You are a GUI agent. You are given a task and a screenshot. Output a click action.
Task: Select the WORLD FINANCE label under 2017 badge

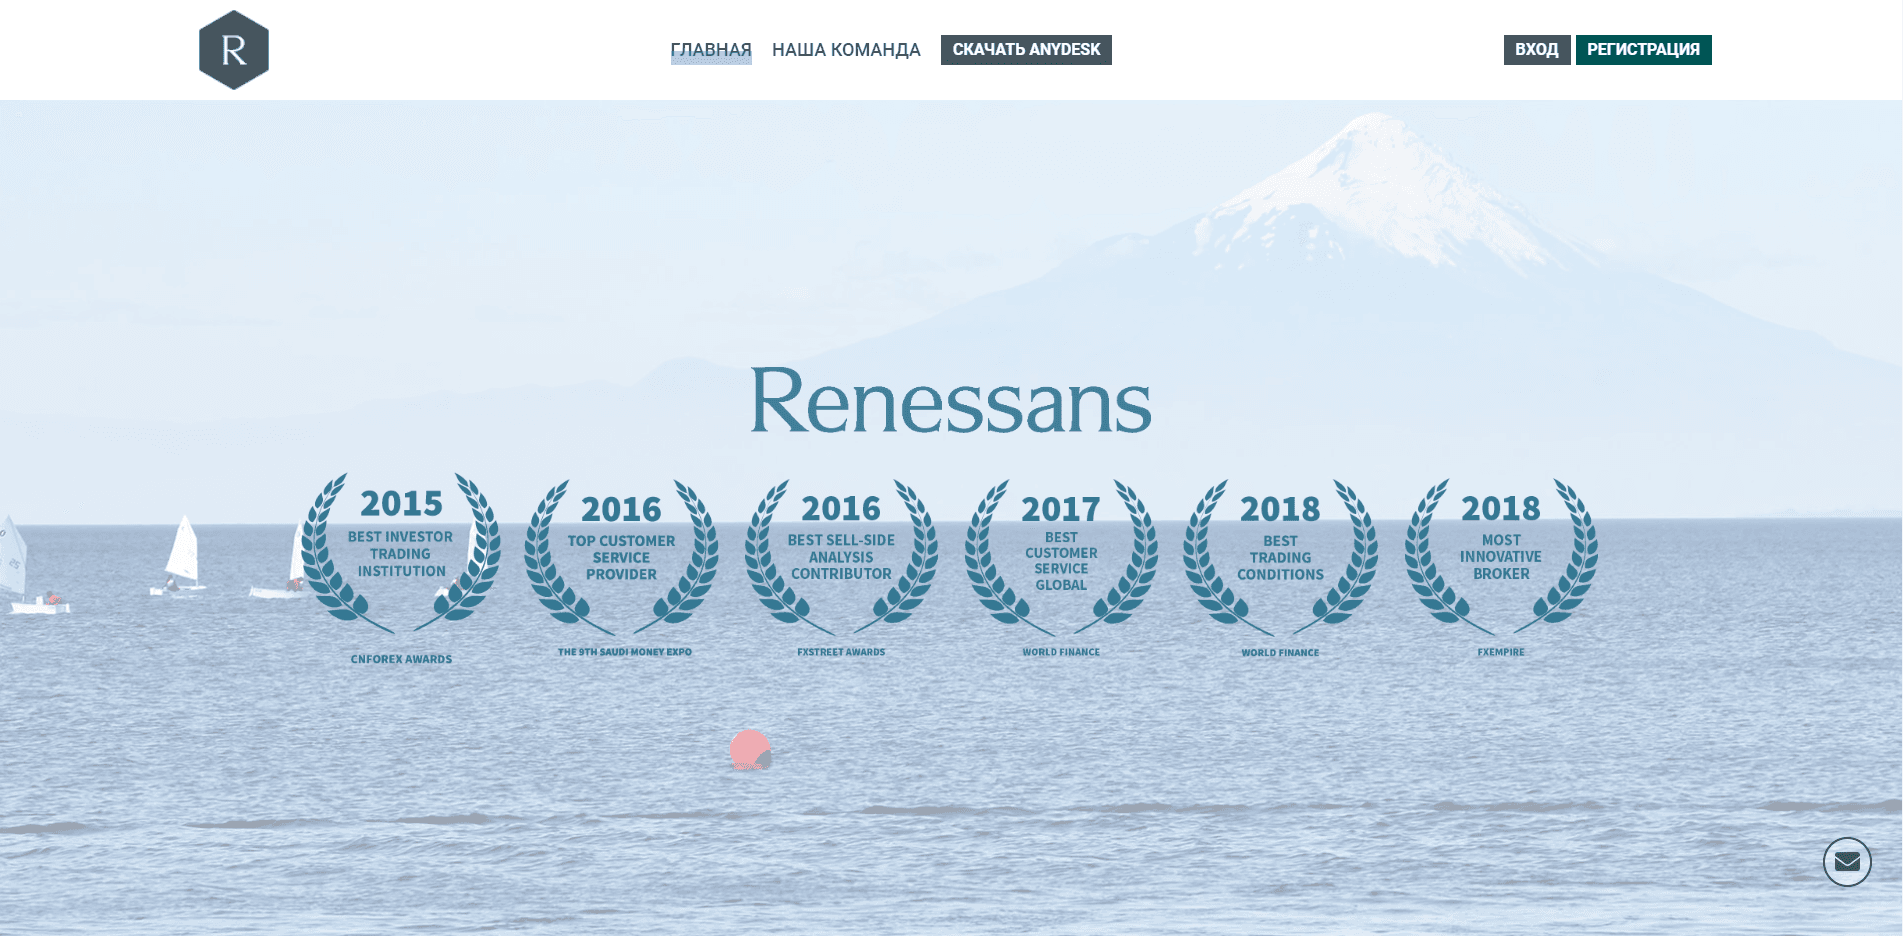1059,651
